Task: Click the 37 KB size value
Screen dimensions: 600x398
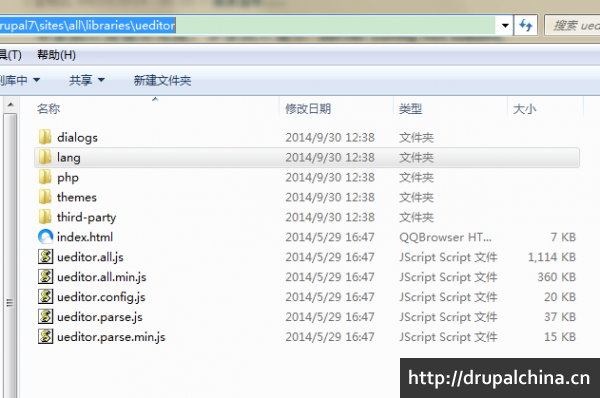Action: click(x=560, y=316)
